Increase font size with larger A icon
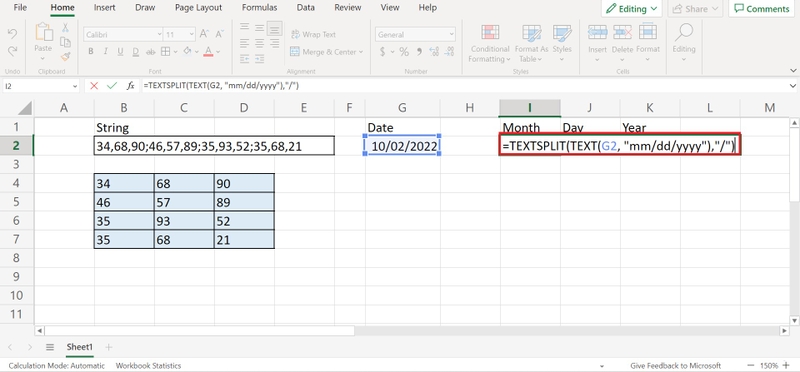The image size is (800, 372). click(204, 34)
